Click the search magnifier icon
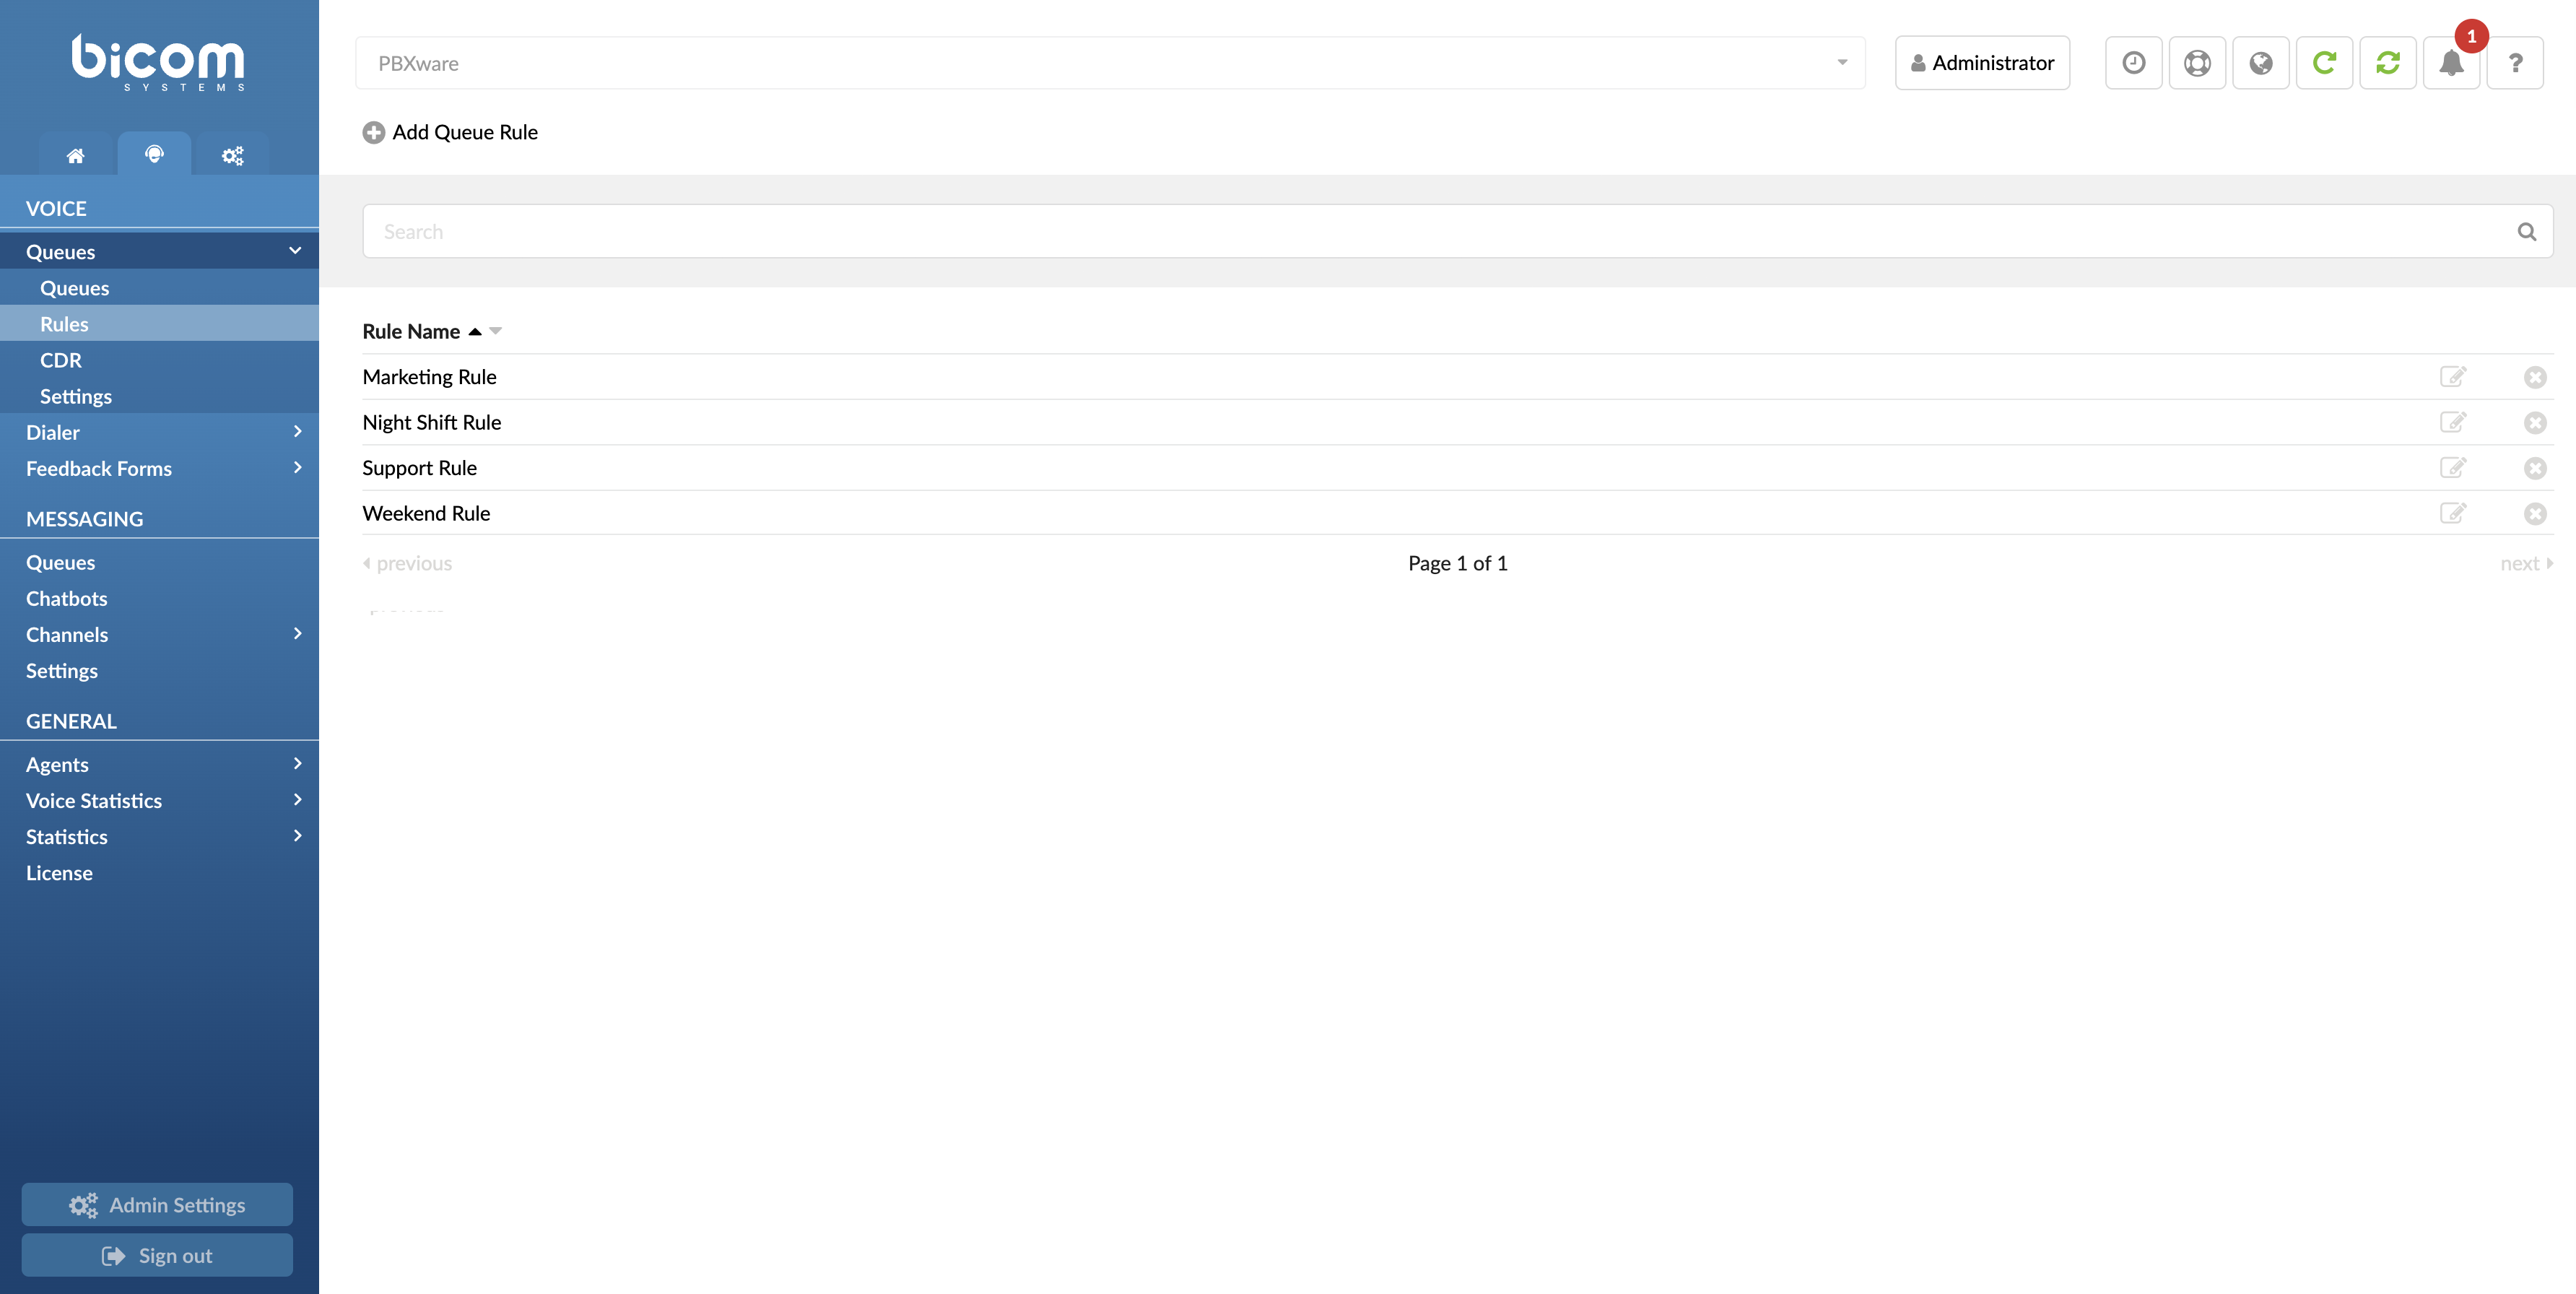Image resolution: width=2576 pixels, height=1294 pixels. tap(2526, 232)
